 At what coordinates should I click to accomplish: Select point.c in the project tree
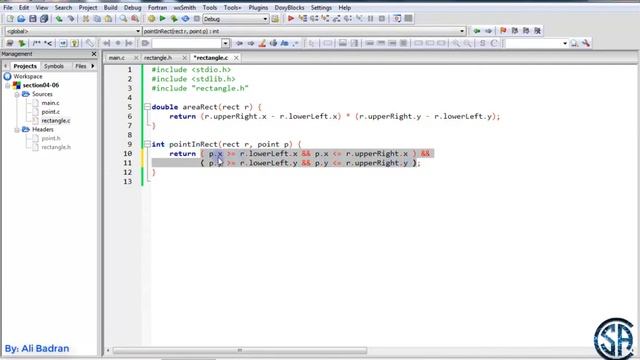coord(50,112)
